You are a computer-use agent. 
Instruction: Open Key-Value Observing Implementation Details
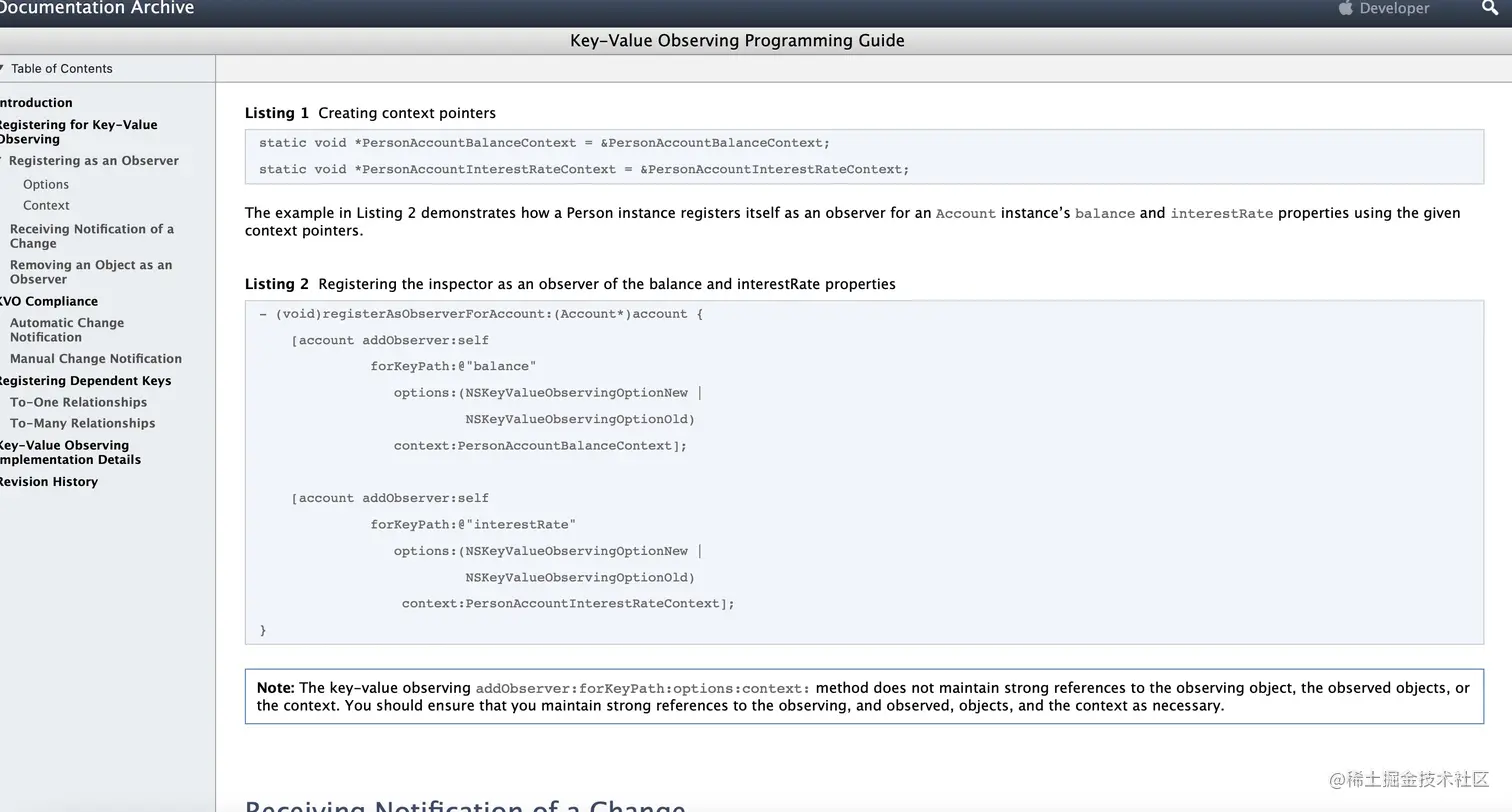point(70,453)
